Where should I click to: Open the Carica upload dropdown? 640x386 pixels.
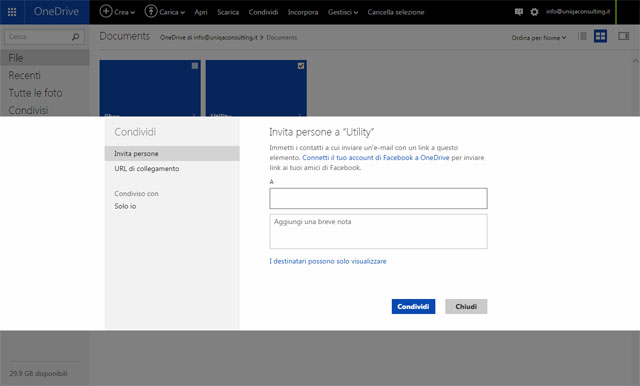tap(172, 12)
